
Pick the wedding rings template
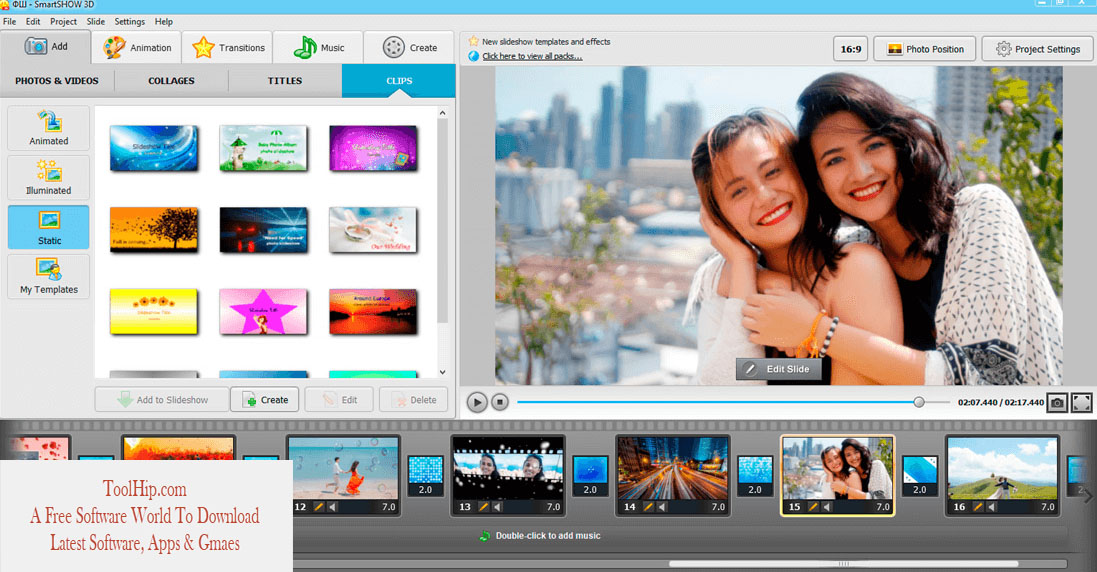coord(373,230)
